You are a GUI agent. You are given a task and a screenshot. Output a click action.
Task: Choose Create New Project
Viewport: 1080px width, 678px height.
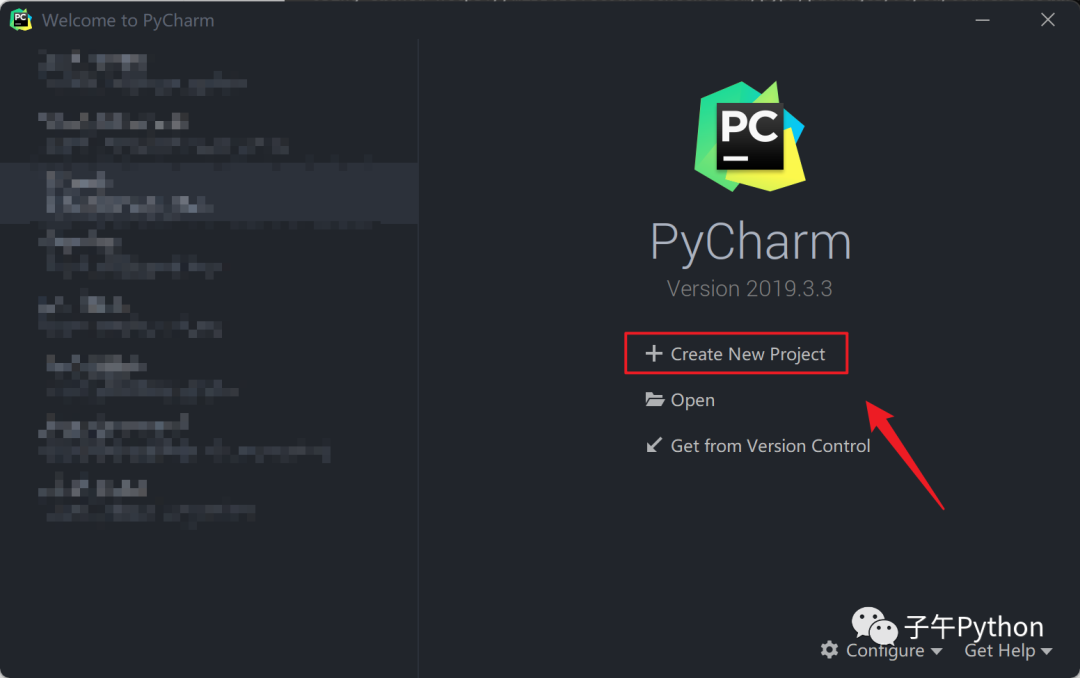736,353
